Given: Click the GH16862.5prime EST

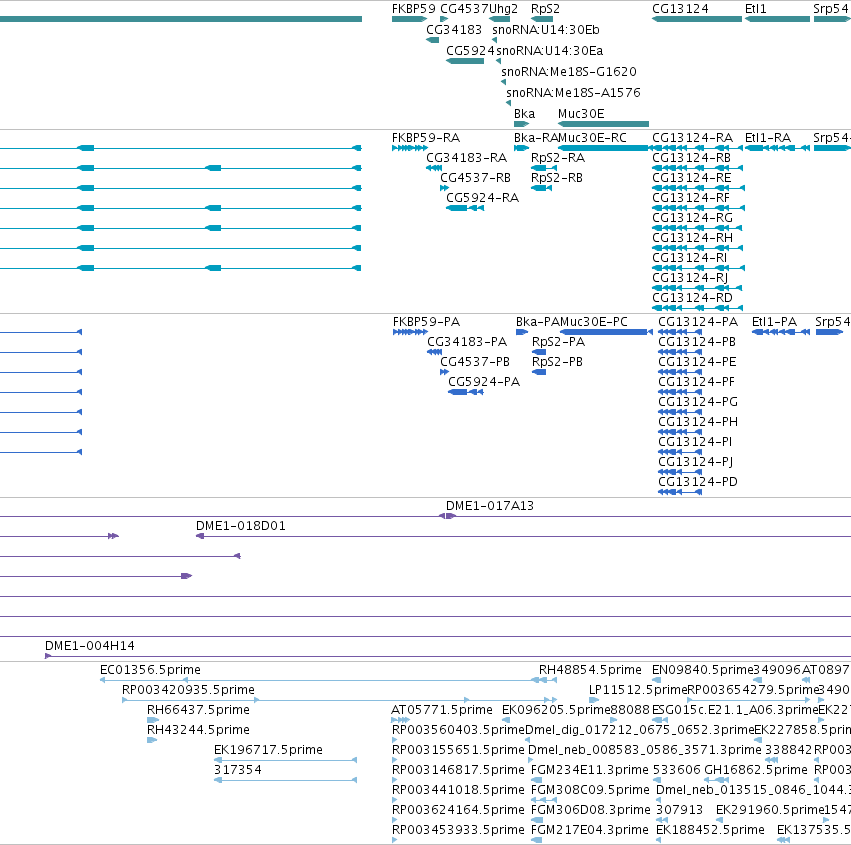Looking at the screenshot, I should (x=716, y=780).
